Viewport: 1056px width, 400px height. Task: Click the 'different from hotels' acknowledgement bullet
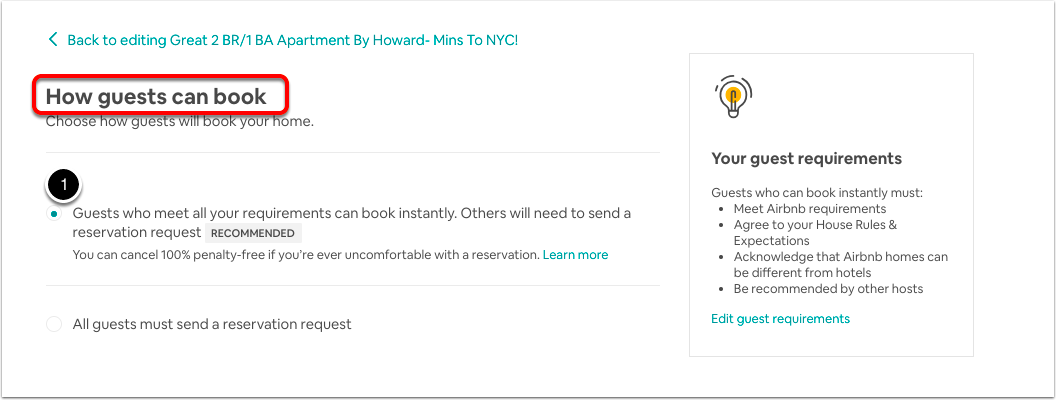[840, 265]
